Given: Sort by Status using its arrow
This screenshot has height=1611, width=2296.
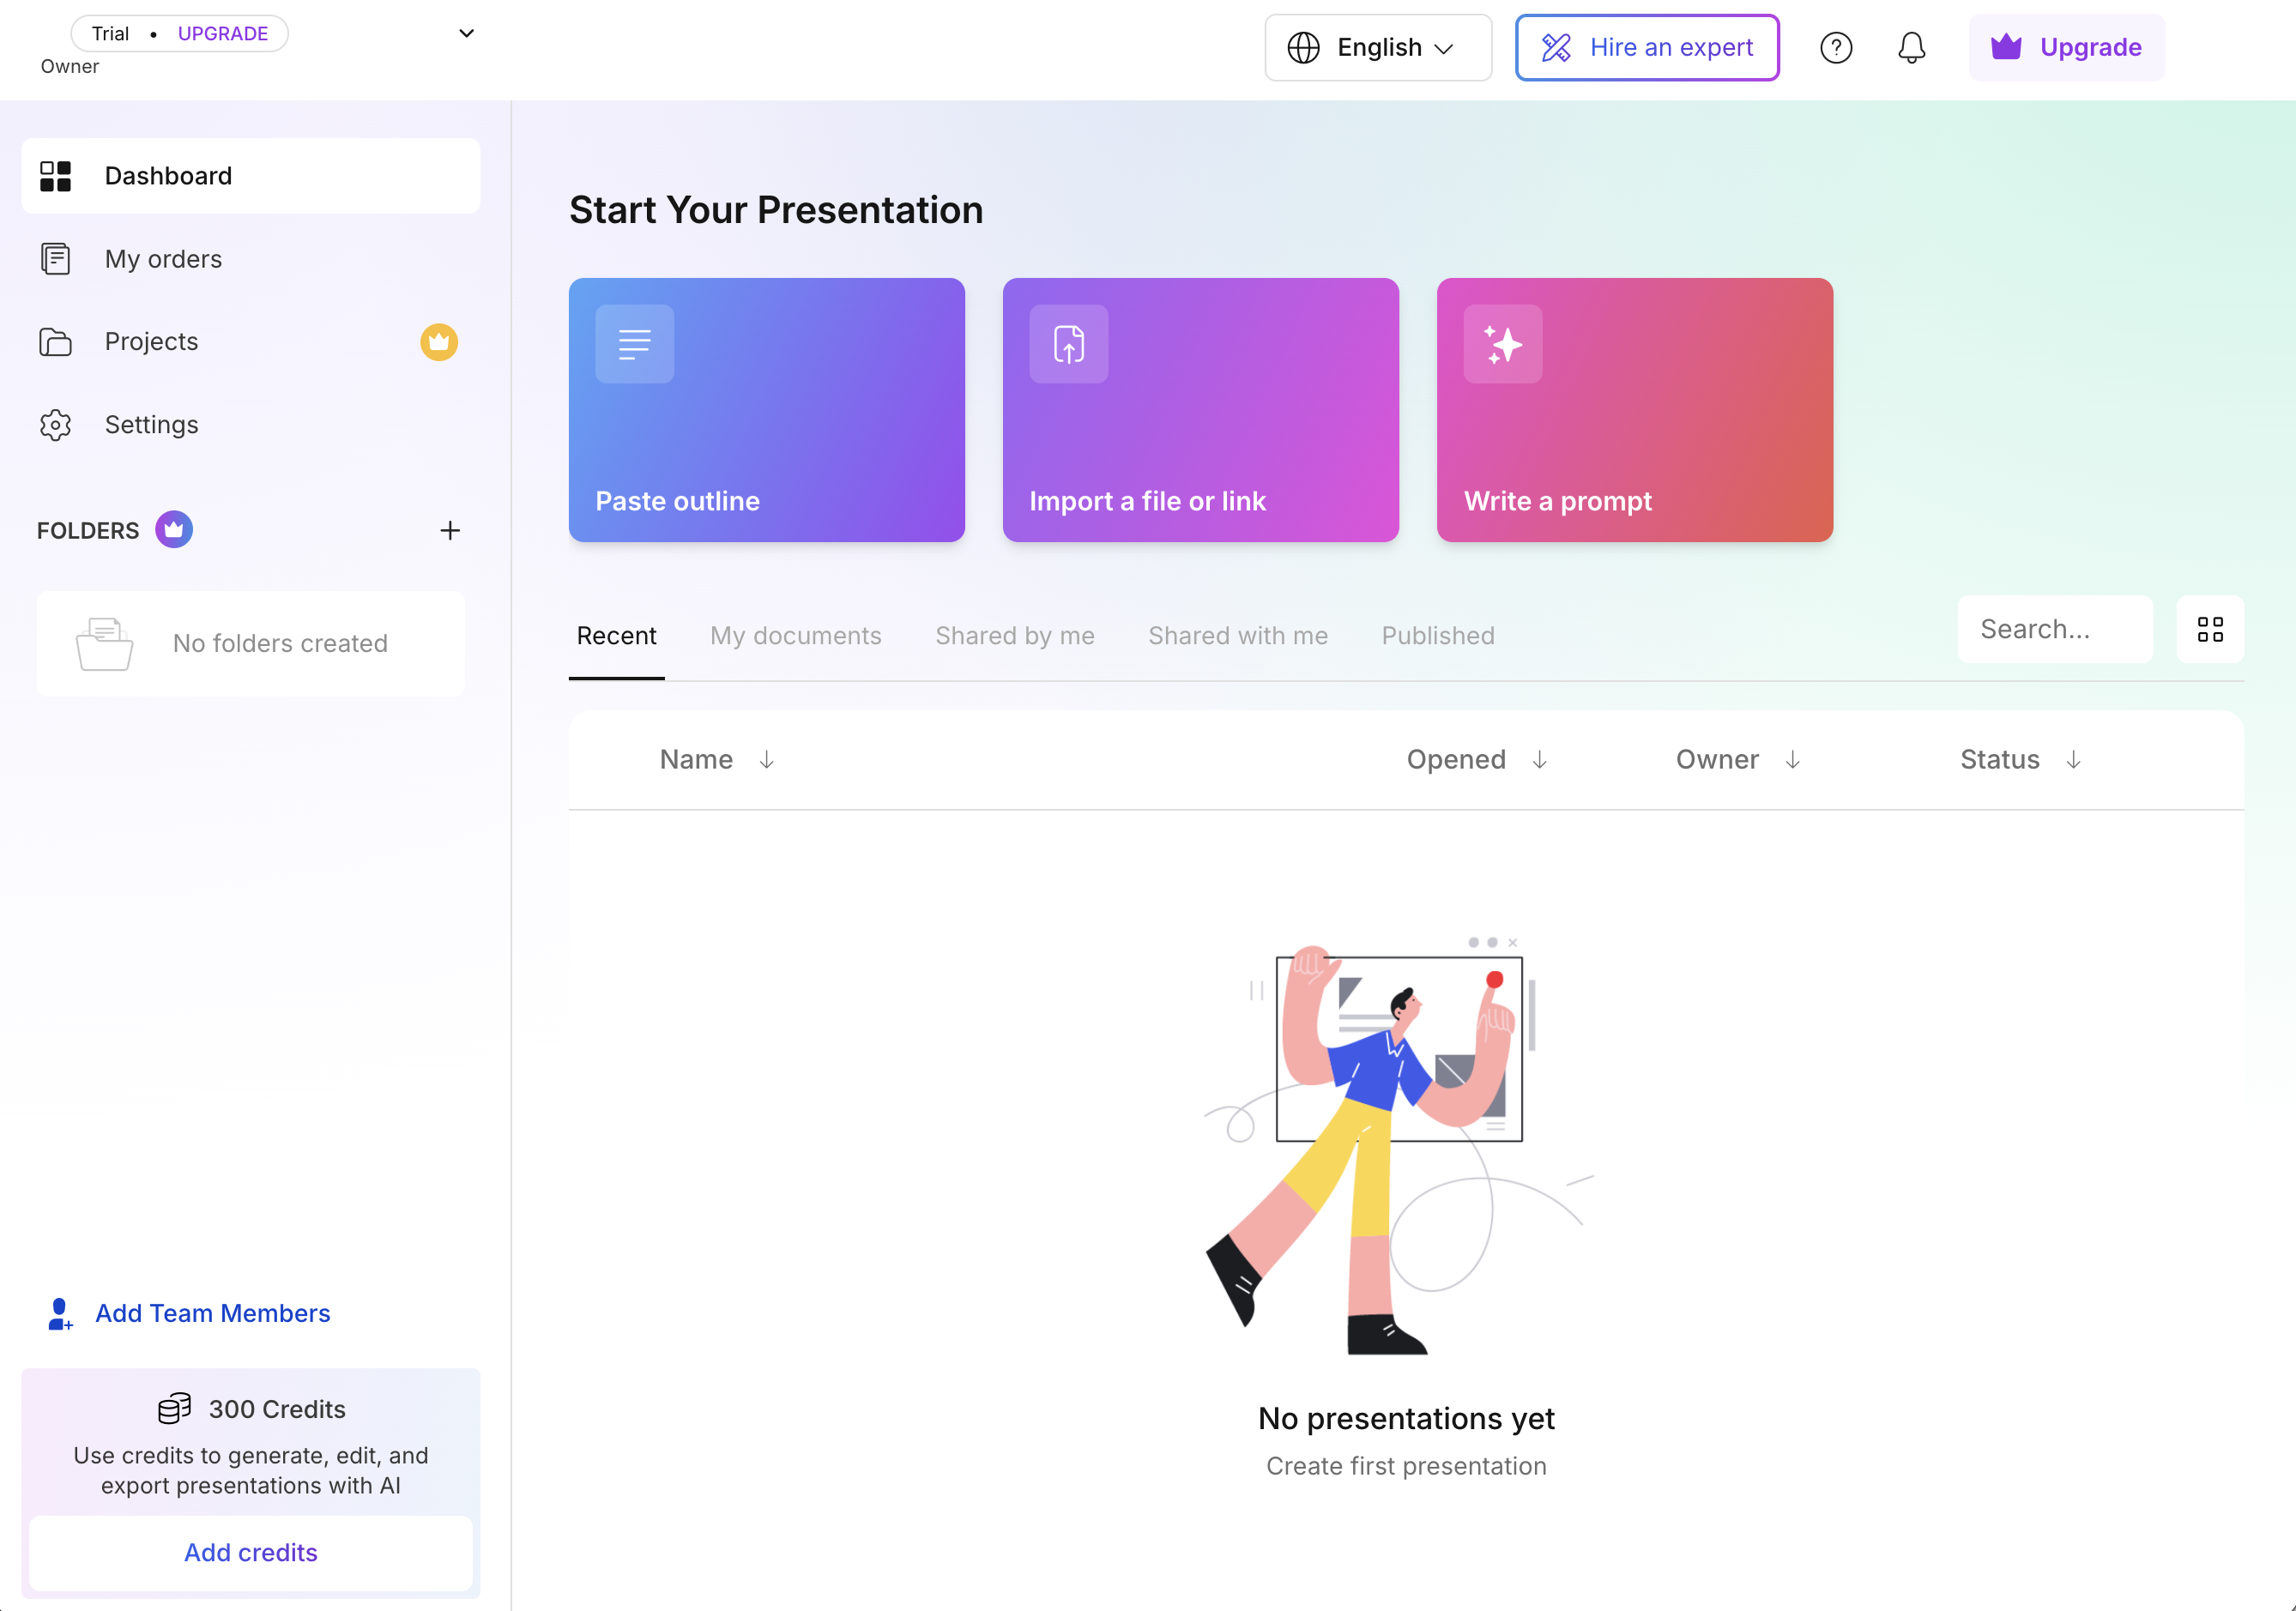Looking at the screenshot, I should (2074, 760).
